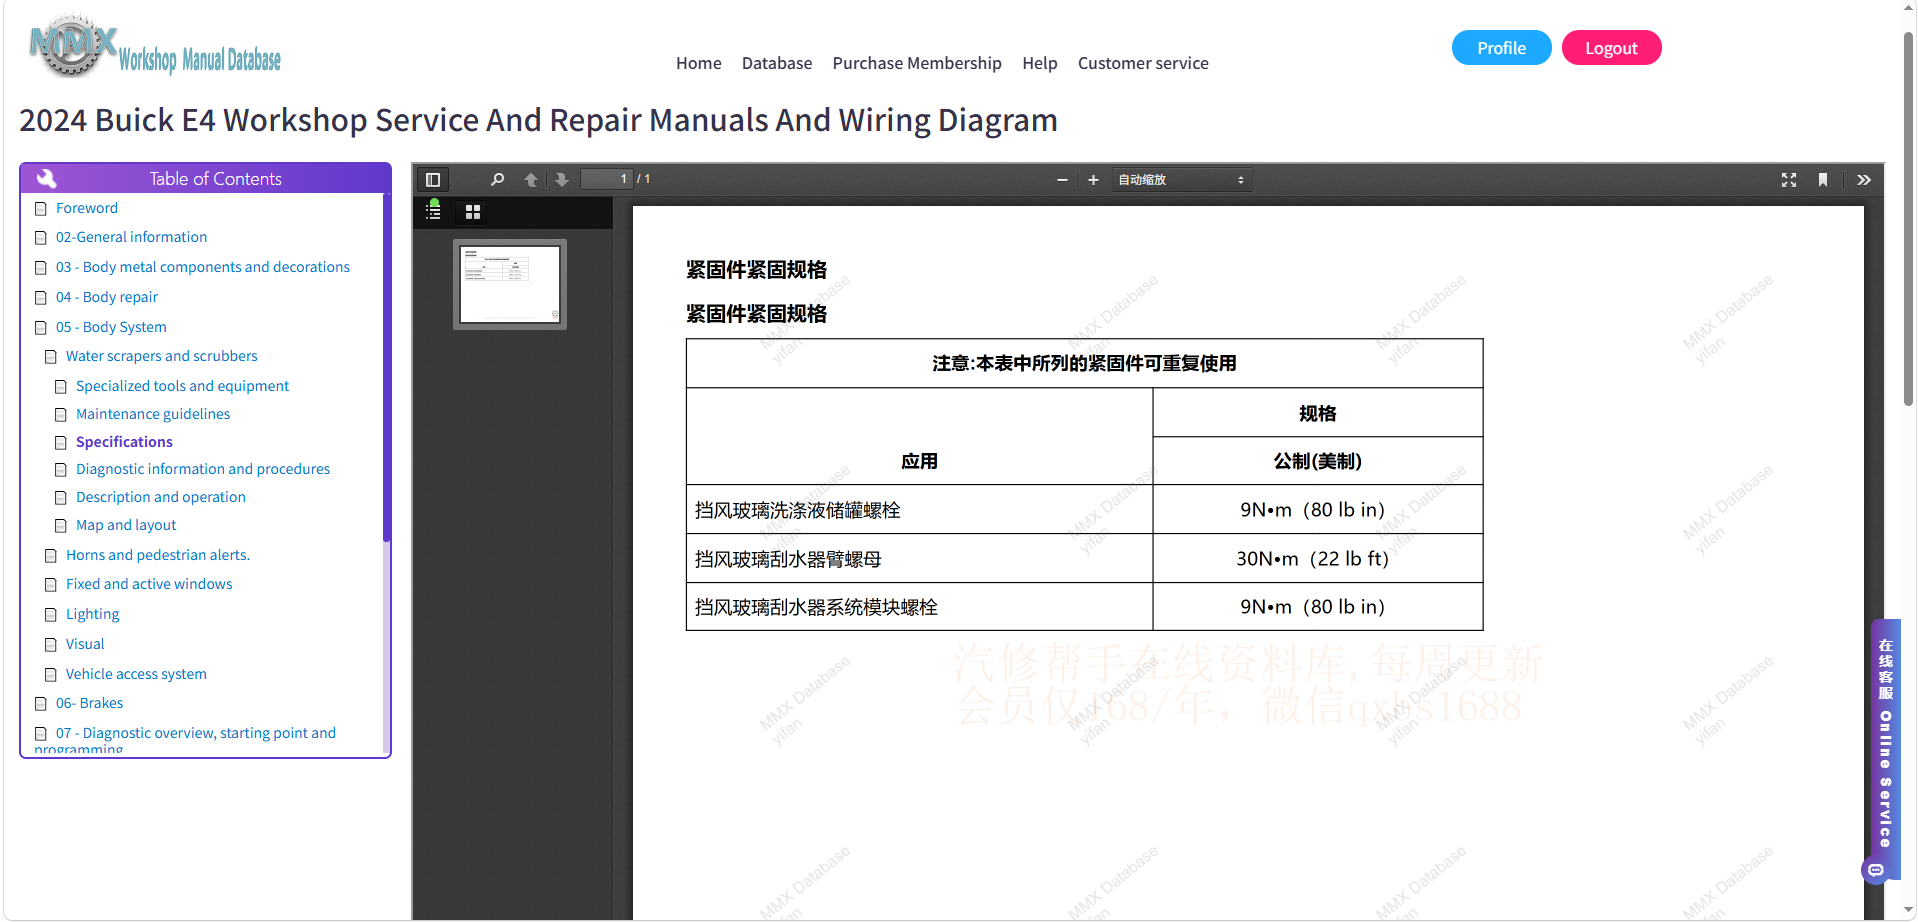The image size is (1918, 922).
Task: Expand Horns and pedestrian alerts
Action: point(158,555)
